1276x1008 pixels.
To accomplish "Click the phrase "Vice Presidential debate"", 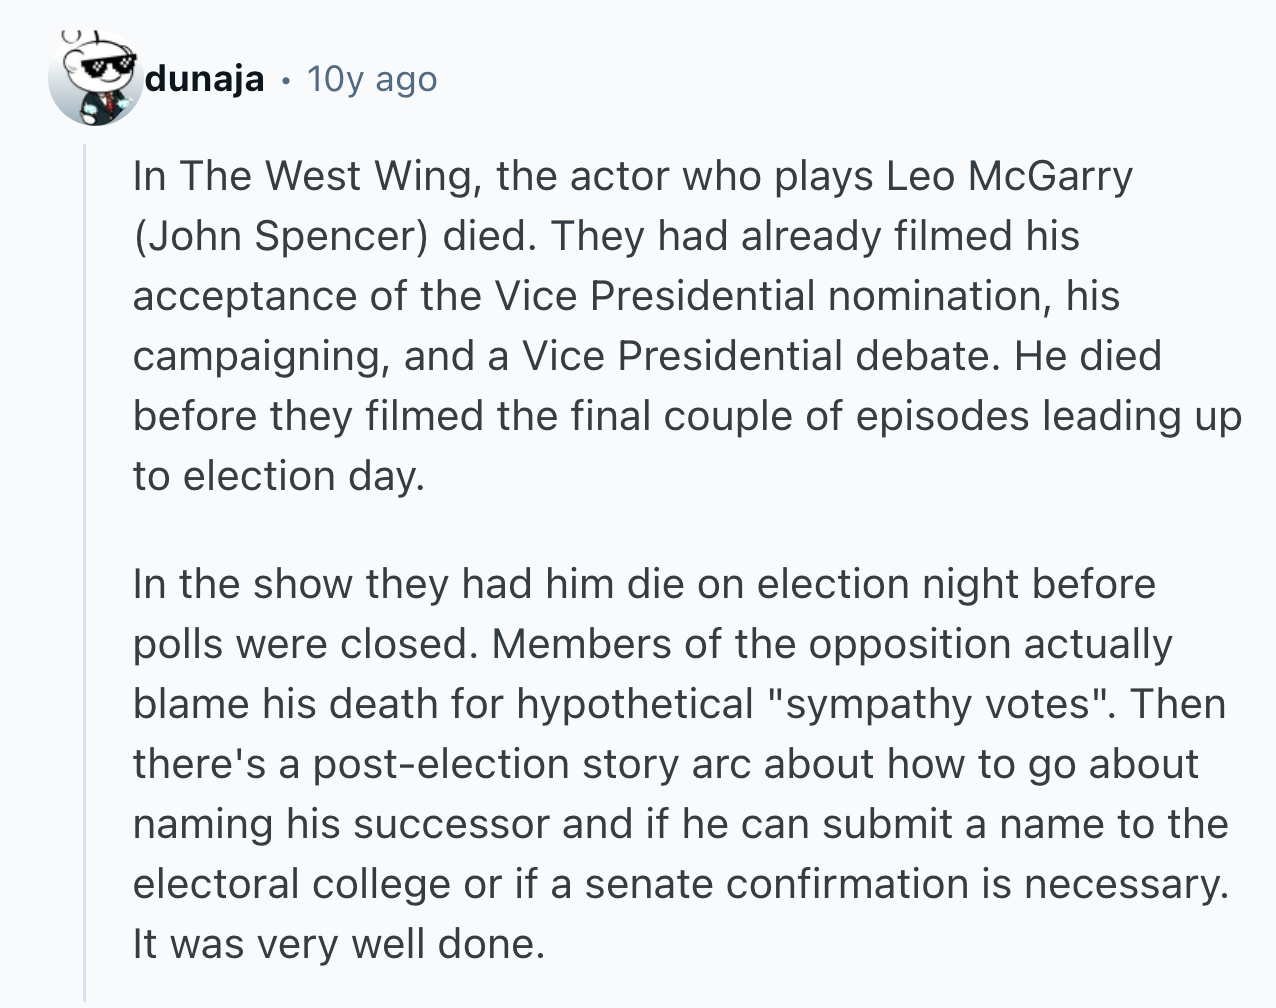I will [758, 356].
